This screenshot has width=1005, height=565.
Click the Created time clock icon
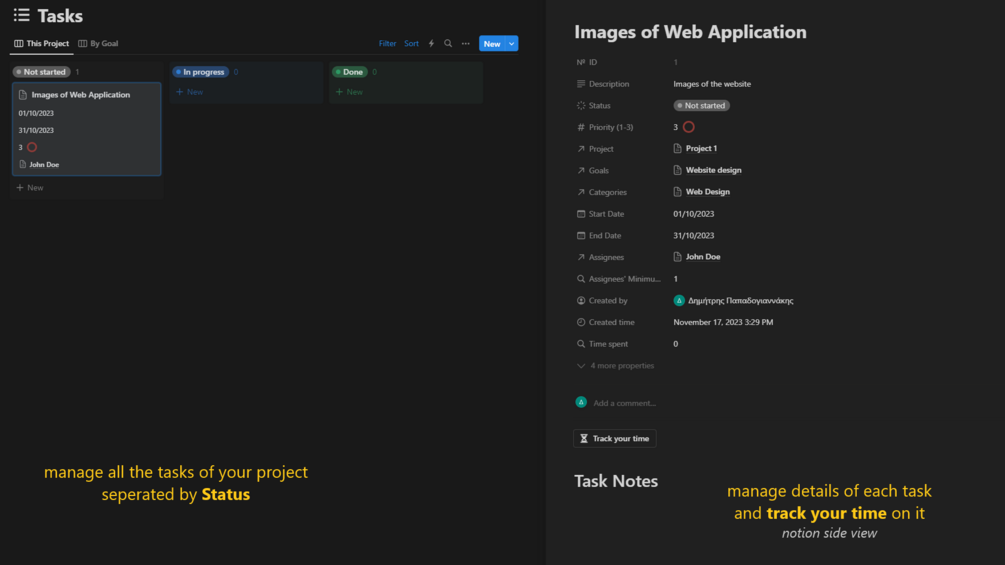coord(581,322)
